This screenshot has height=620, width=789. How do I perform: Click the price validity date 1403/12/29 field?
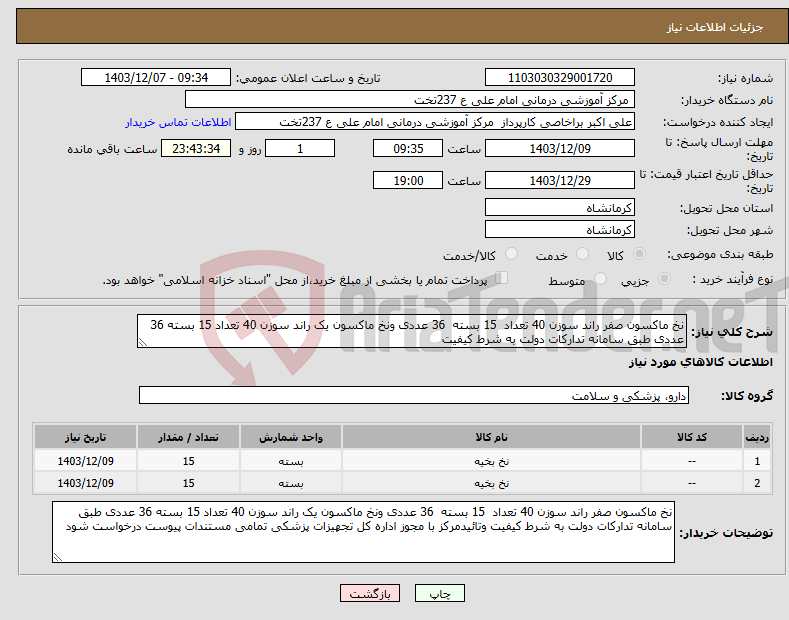click(x=560, y=180)
